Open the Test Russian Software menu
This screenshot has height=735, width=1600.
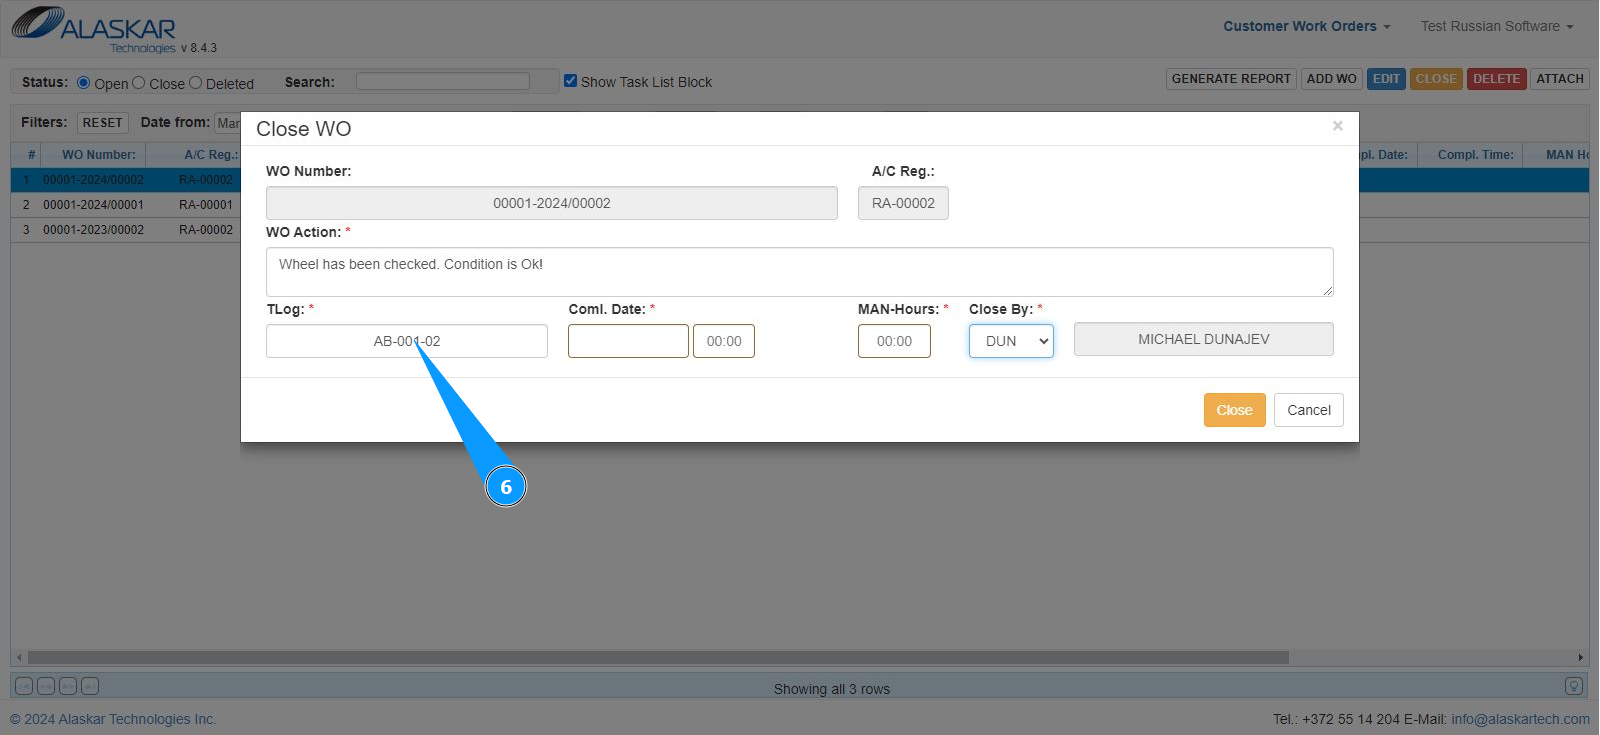(1496, 26)
